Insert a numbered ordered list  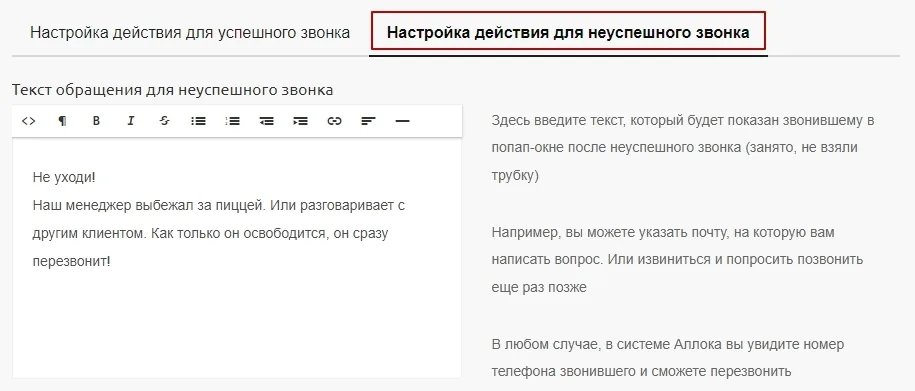point(232,121)
